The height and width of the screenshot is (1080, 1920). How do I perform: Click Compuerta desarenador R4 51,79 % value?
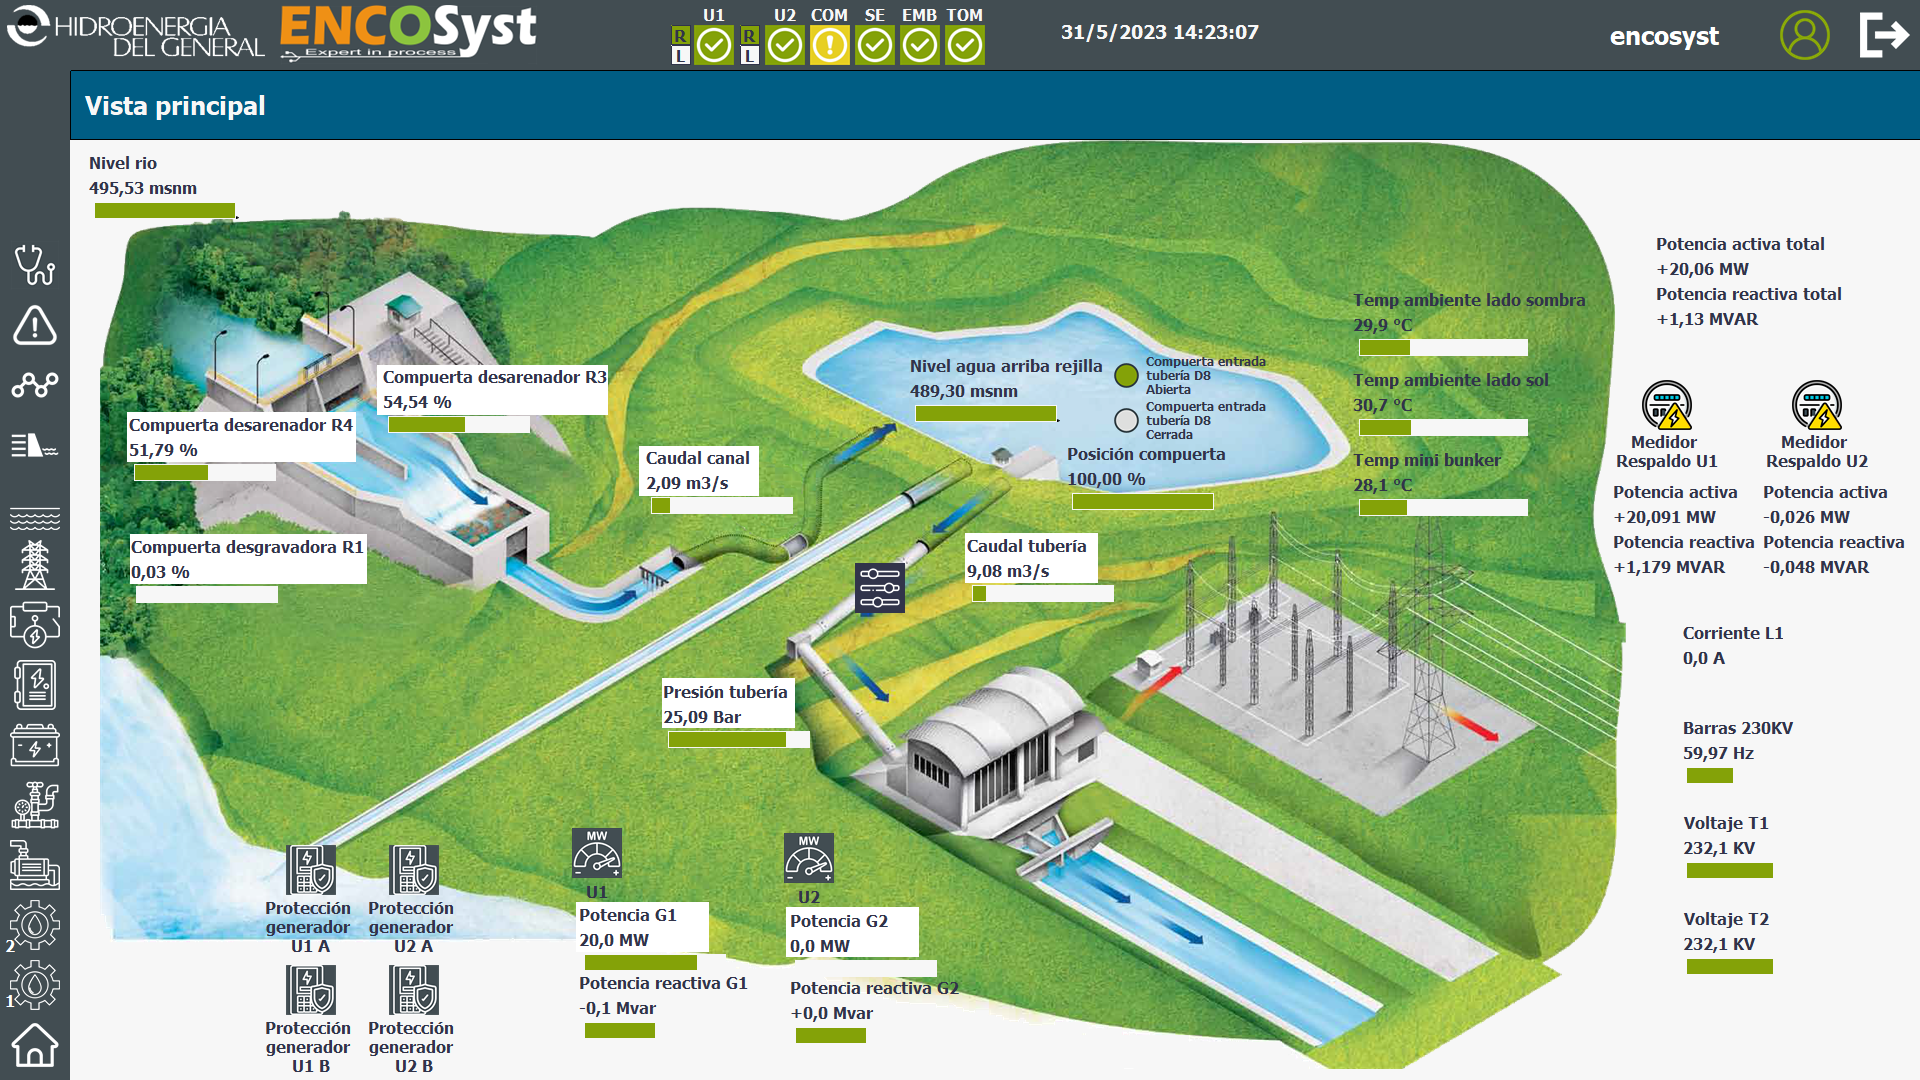tap(163, 450)
